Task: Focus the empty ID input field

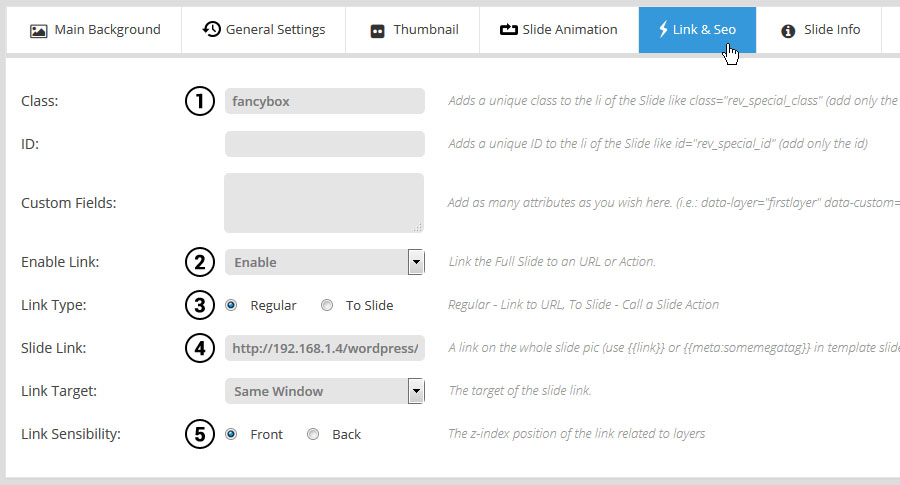Action: 325,144
